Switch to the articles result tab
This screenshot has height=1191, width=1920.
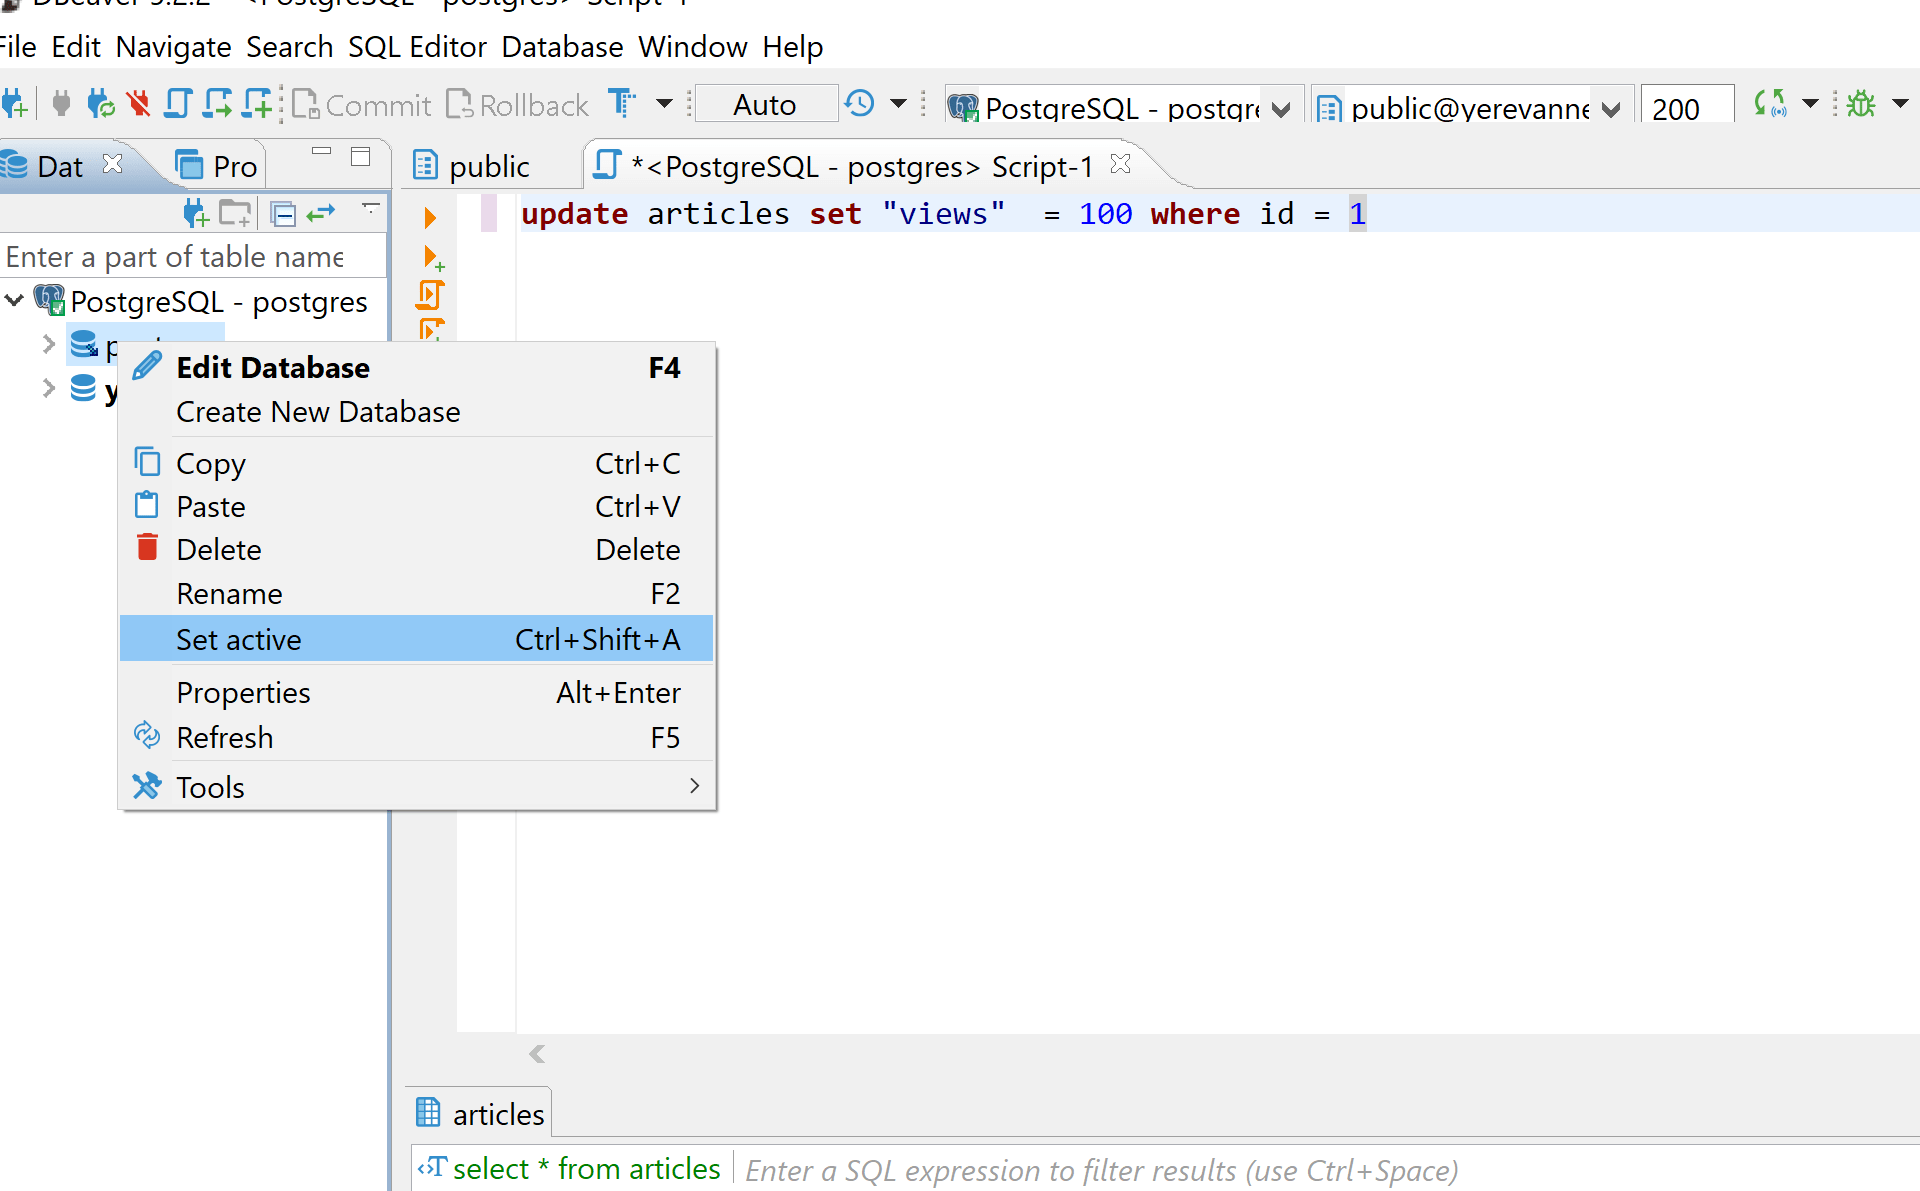(478, 1112)
